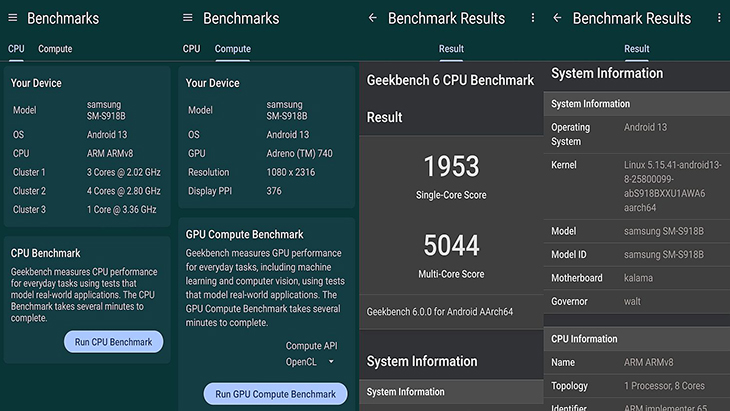Click the OpenCL dropdown arrow
The width and height of the screenshot is (730, 411).
point(331,362)
